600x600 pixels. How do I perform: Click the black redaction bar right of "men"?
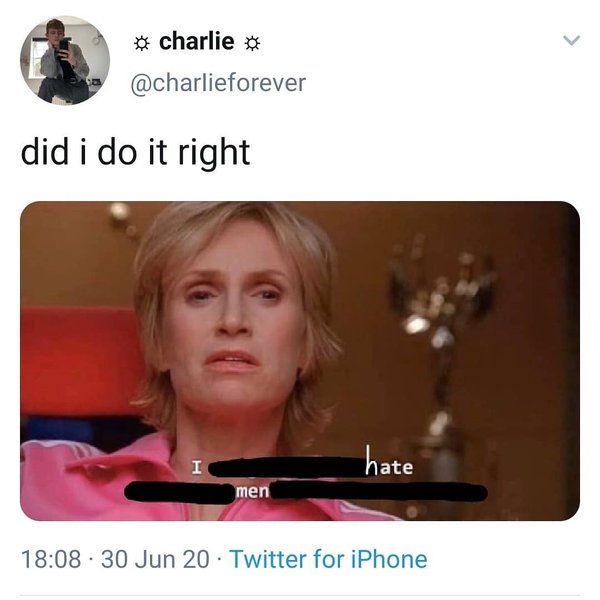tap(379, 492)
